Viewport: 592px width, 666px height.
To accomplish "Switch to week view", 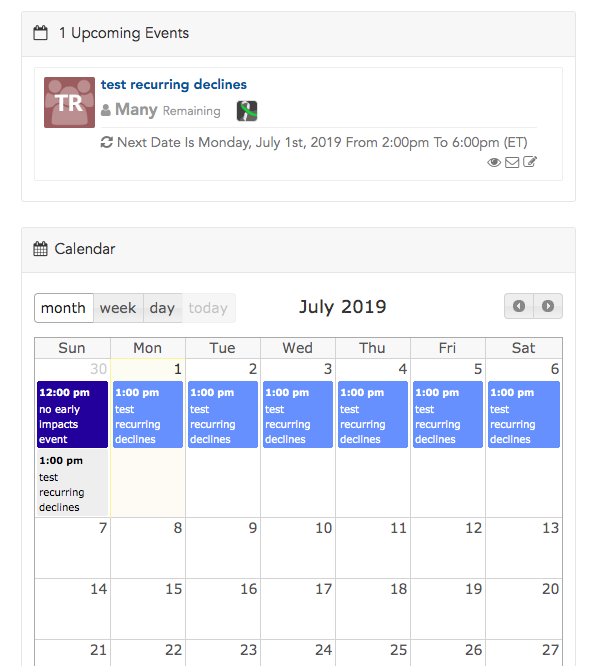I will 118,308.
